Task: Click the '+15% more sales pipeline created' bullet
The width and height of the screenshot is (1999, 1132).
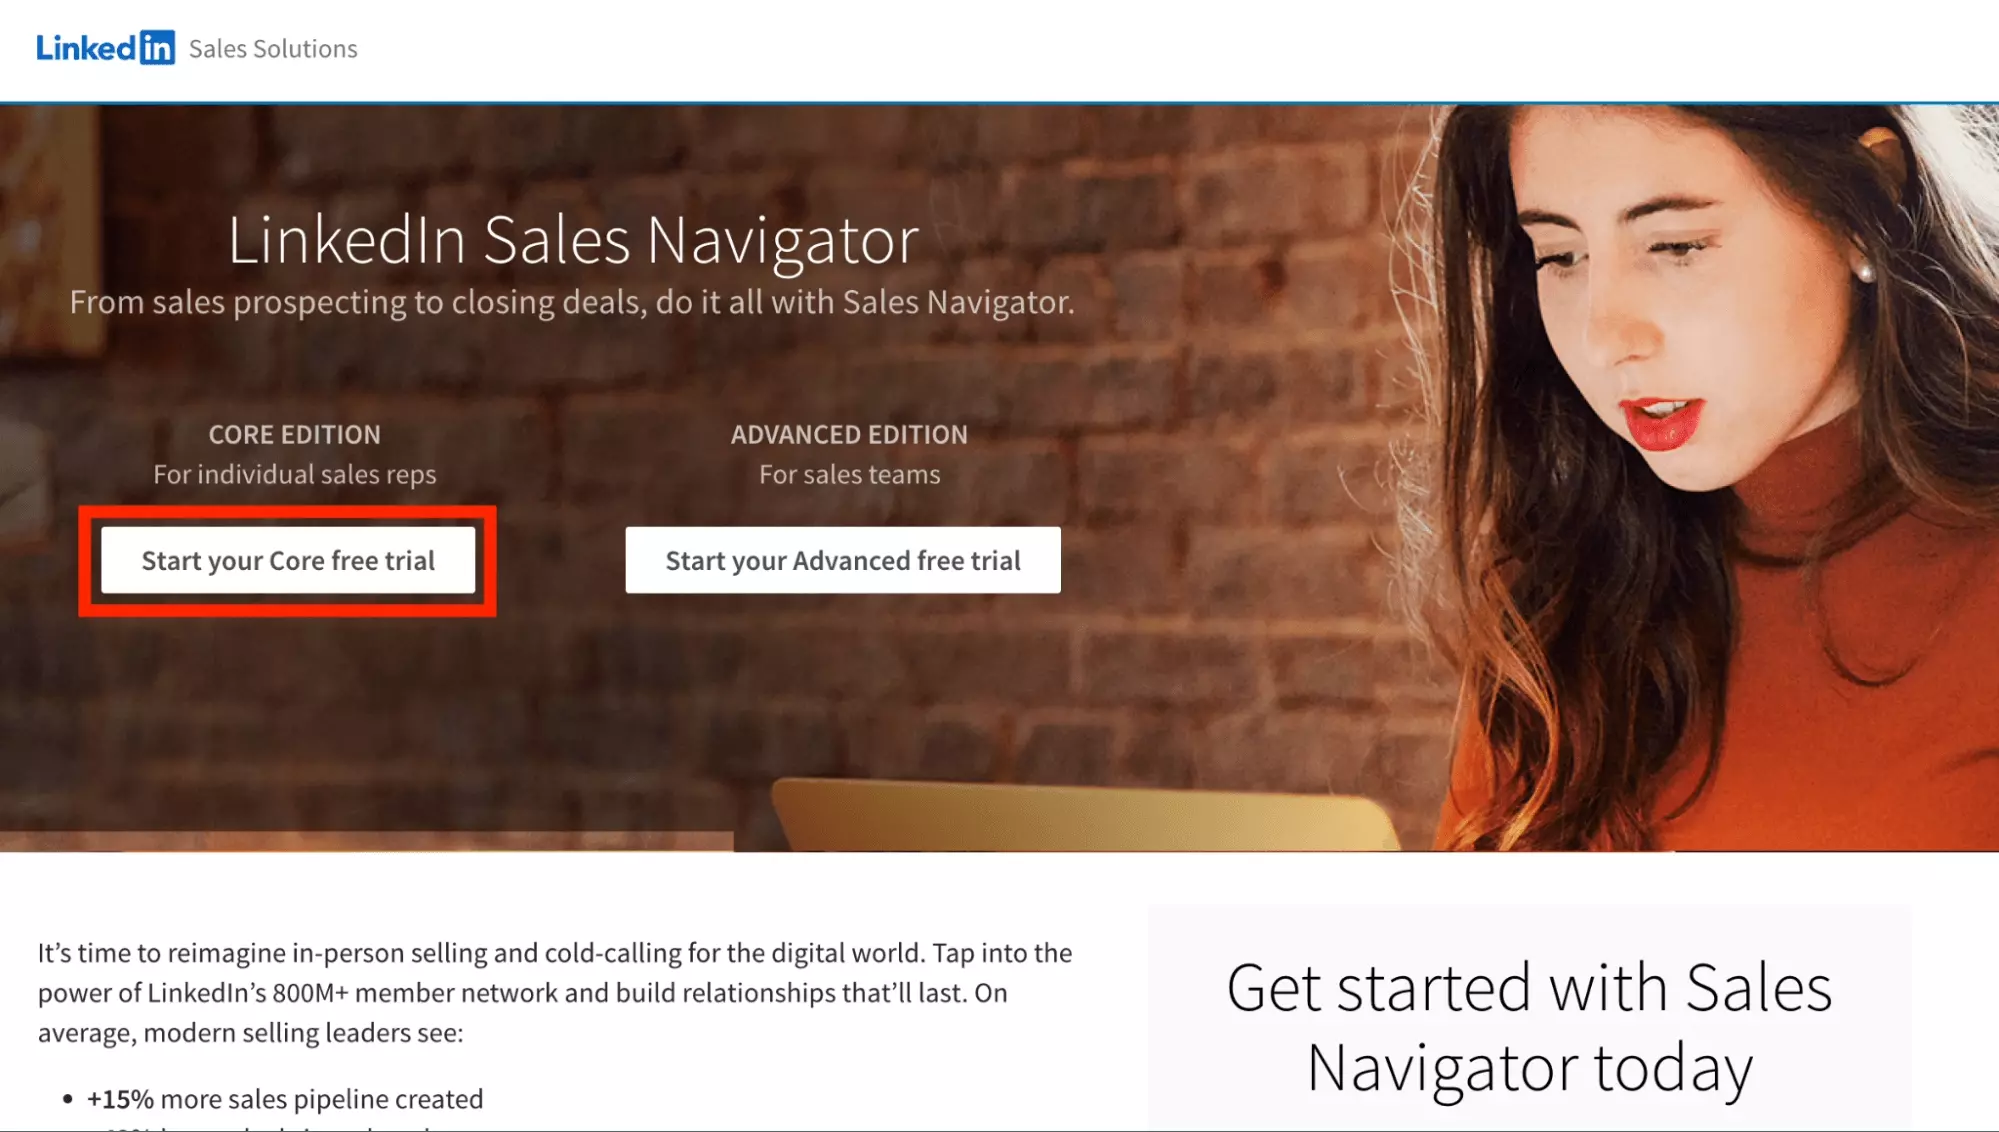Action: click(285, 1099)
